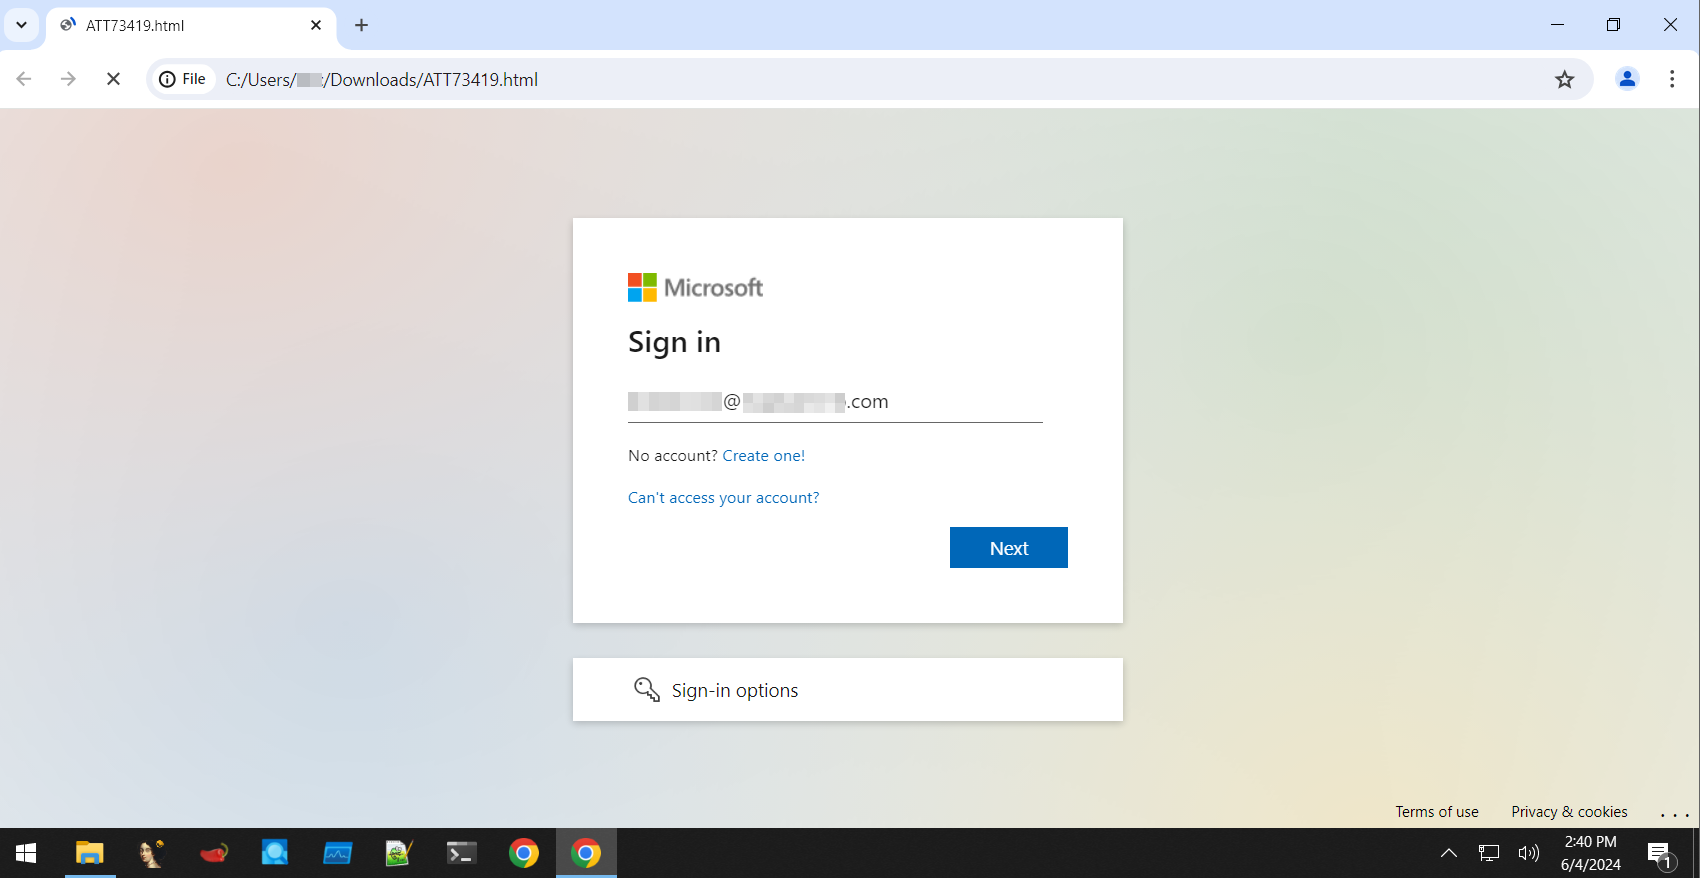Expand the tab search dropdown
The height and width of the screenshot is (878, 1700).
click(x=21, y=25)
